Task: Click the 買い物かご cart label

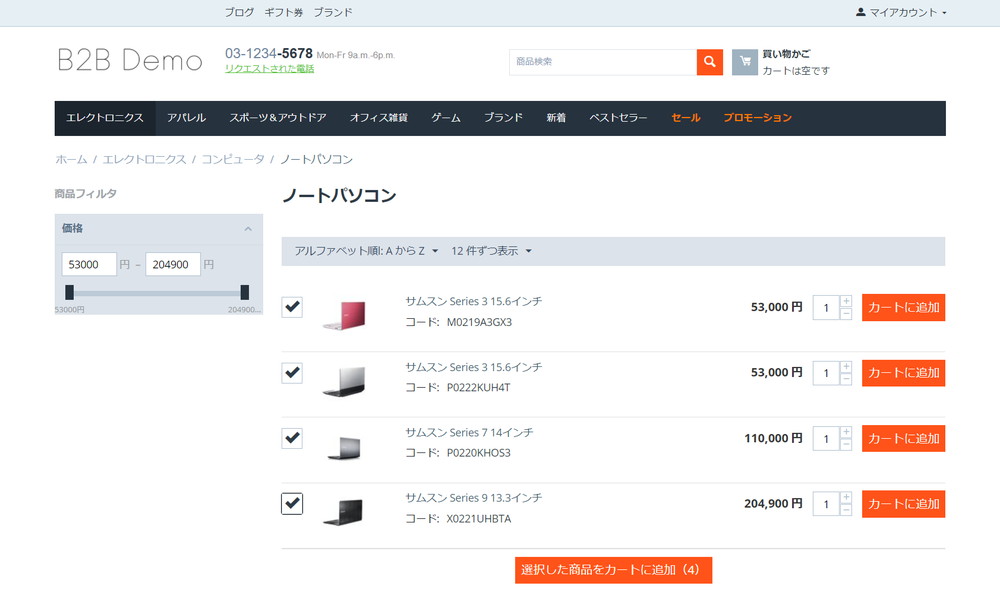Action: click(786, 54)
